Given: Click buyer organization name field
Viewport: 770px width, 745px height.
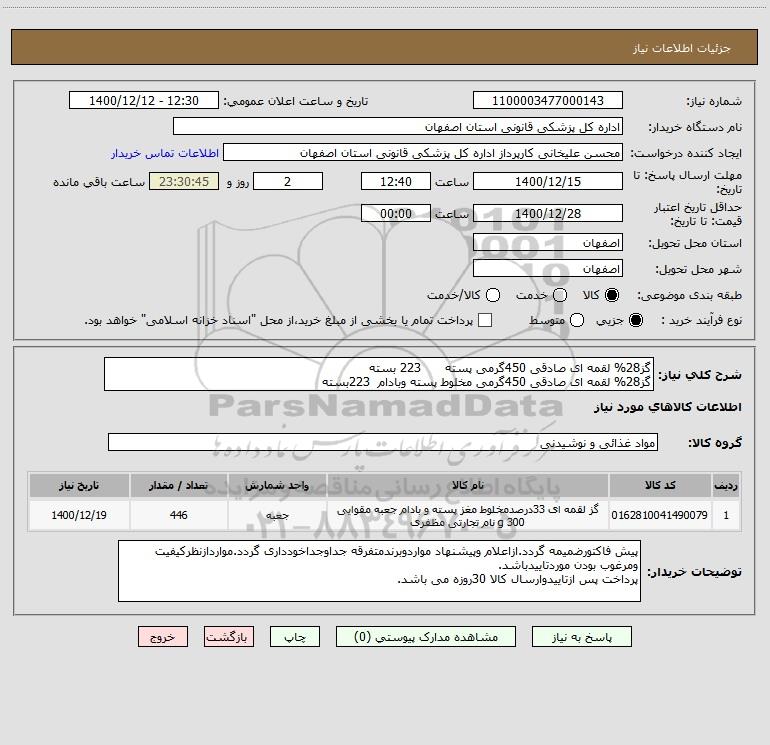Looking at the screenshot, I should tap(398, 127).
